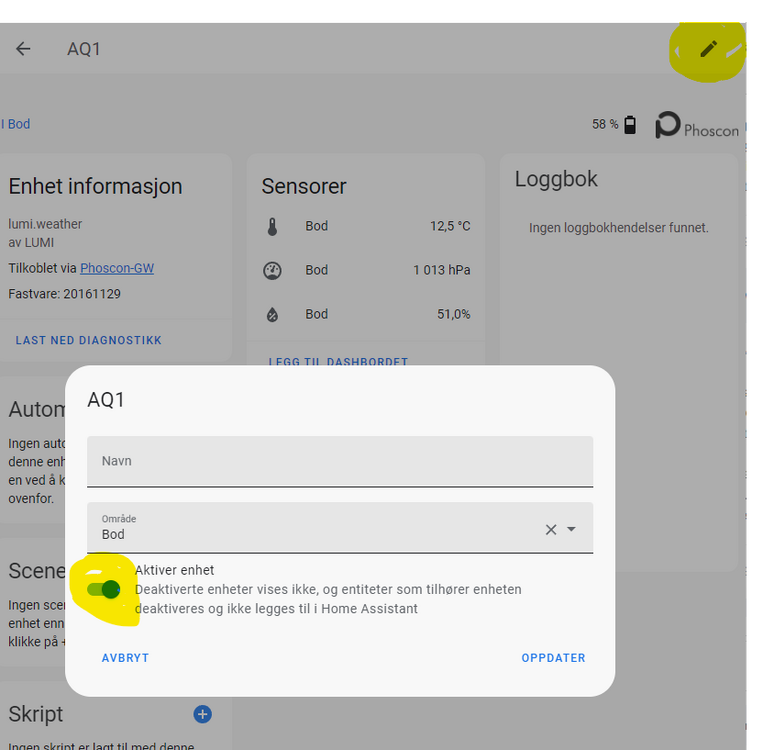Click the thermometer icon for Bod temperature

[272, 226]
